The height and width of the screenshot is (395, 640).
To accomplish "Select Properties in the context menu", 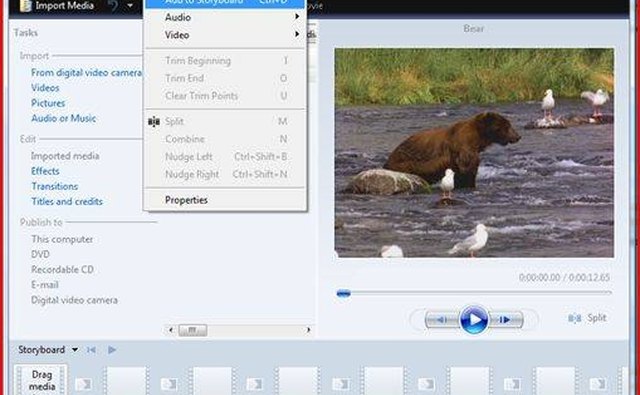I will click(x=225, y=200).
